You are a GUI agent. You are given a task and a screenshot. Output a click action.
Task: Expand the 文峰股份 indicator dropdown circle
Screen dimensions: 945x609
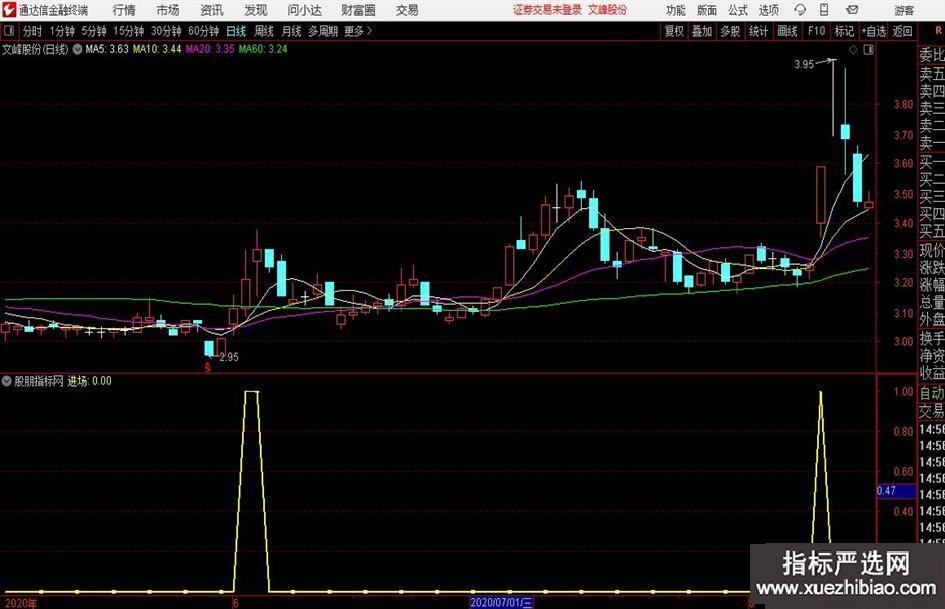[78, 48]
